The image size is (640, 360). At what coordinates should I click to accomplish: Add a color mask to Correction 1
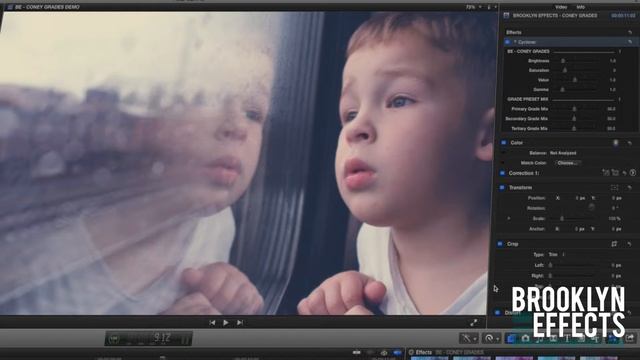[x=606, y=173]
